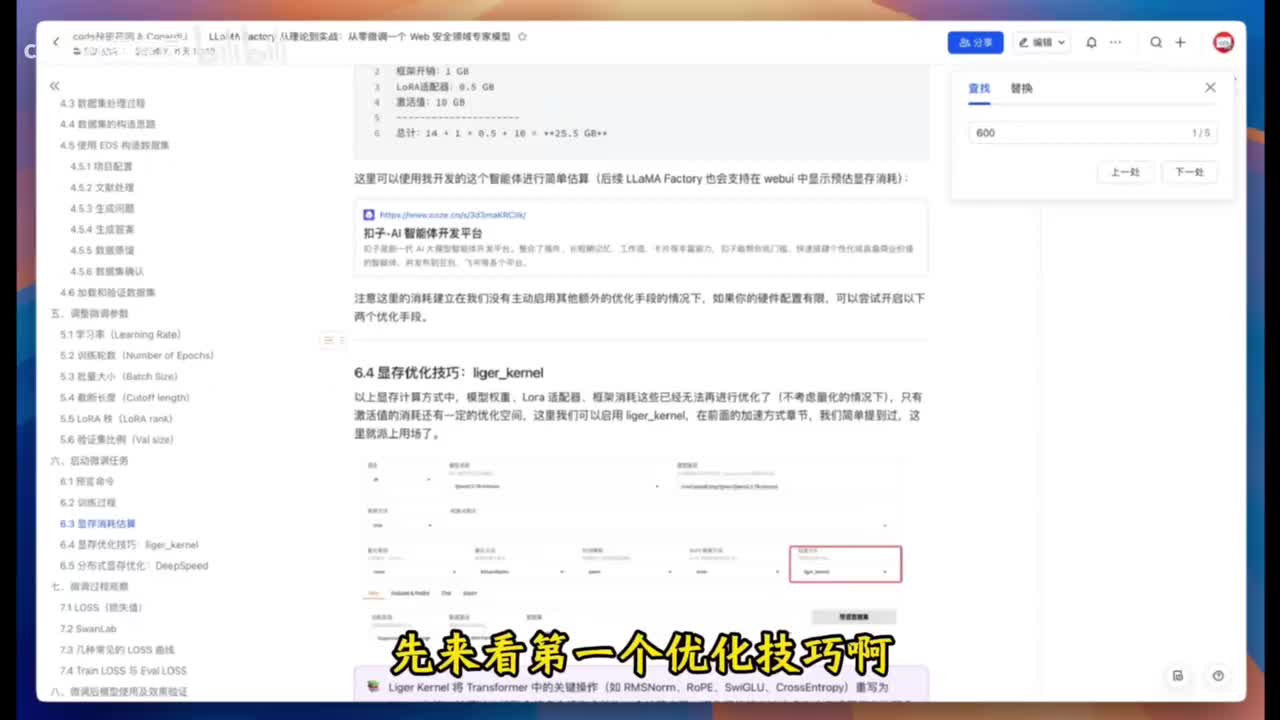Open the 扣子-AI 智能体开发平台 card title
Viewport: 1280px width, 720px height.
pyautogui.click(x=422, y=233)
